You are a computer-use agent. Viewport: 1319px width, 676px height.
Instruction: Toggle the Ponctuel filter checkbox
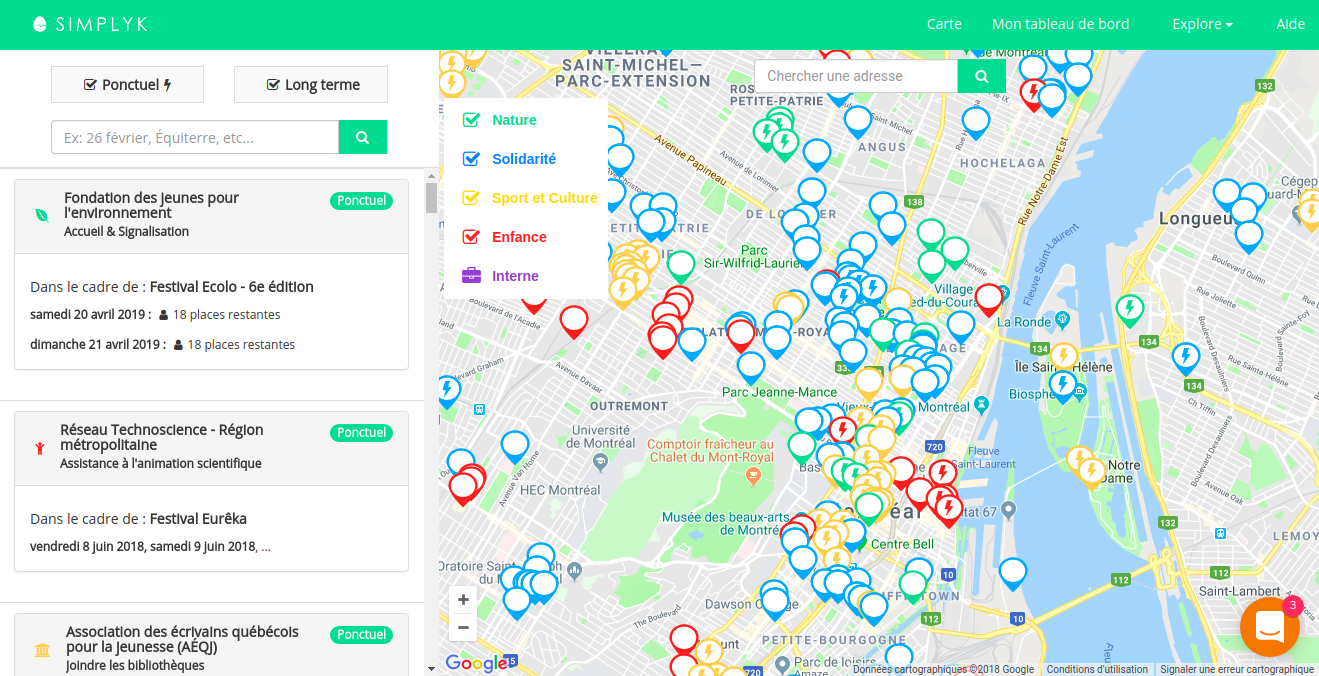coord(128,85)
